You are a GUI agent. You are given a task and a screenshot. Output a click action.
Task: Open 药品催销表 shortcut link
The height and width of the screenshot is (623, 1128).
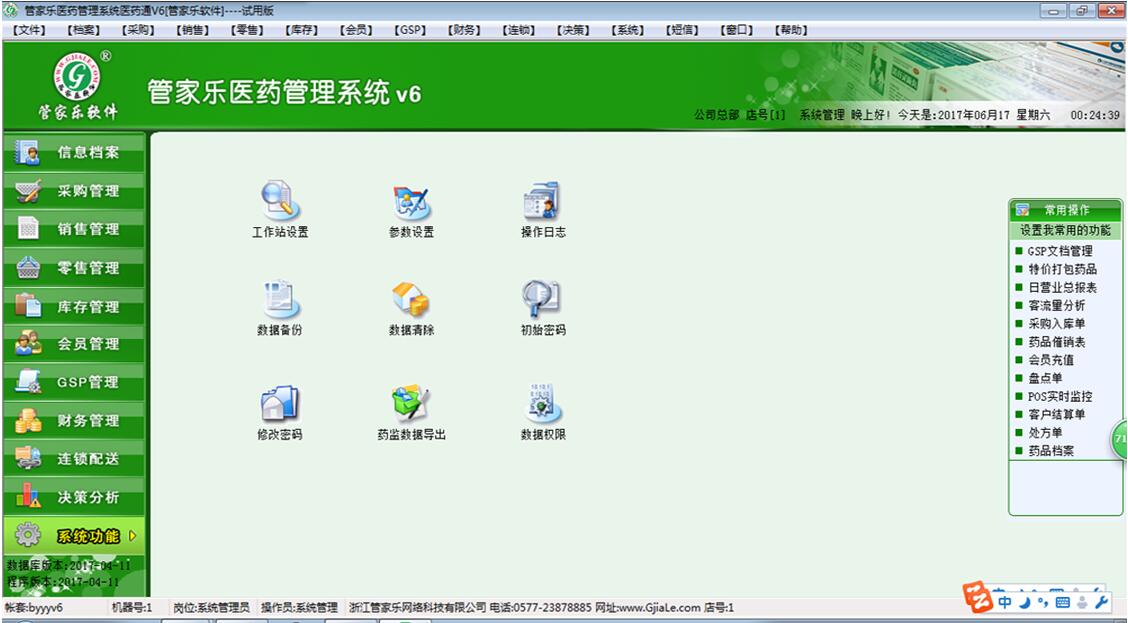(x=1057, y=342)
